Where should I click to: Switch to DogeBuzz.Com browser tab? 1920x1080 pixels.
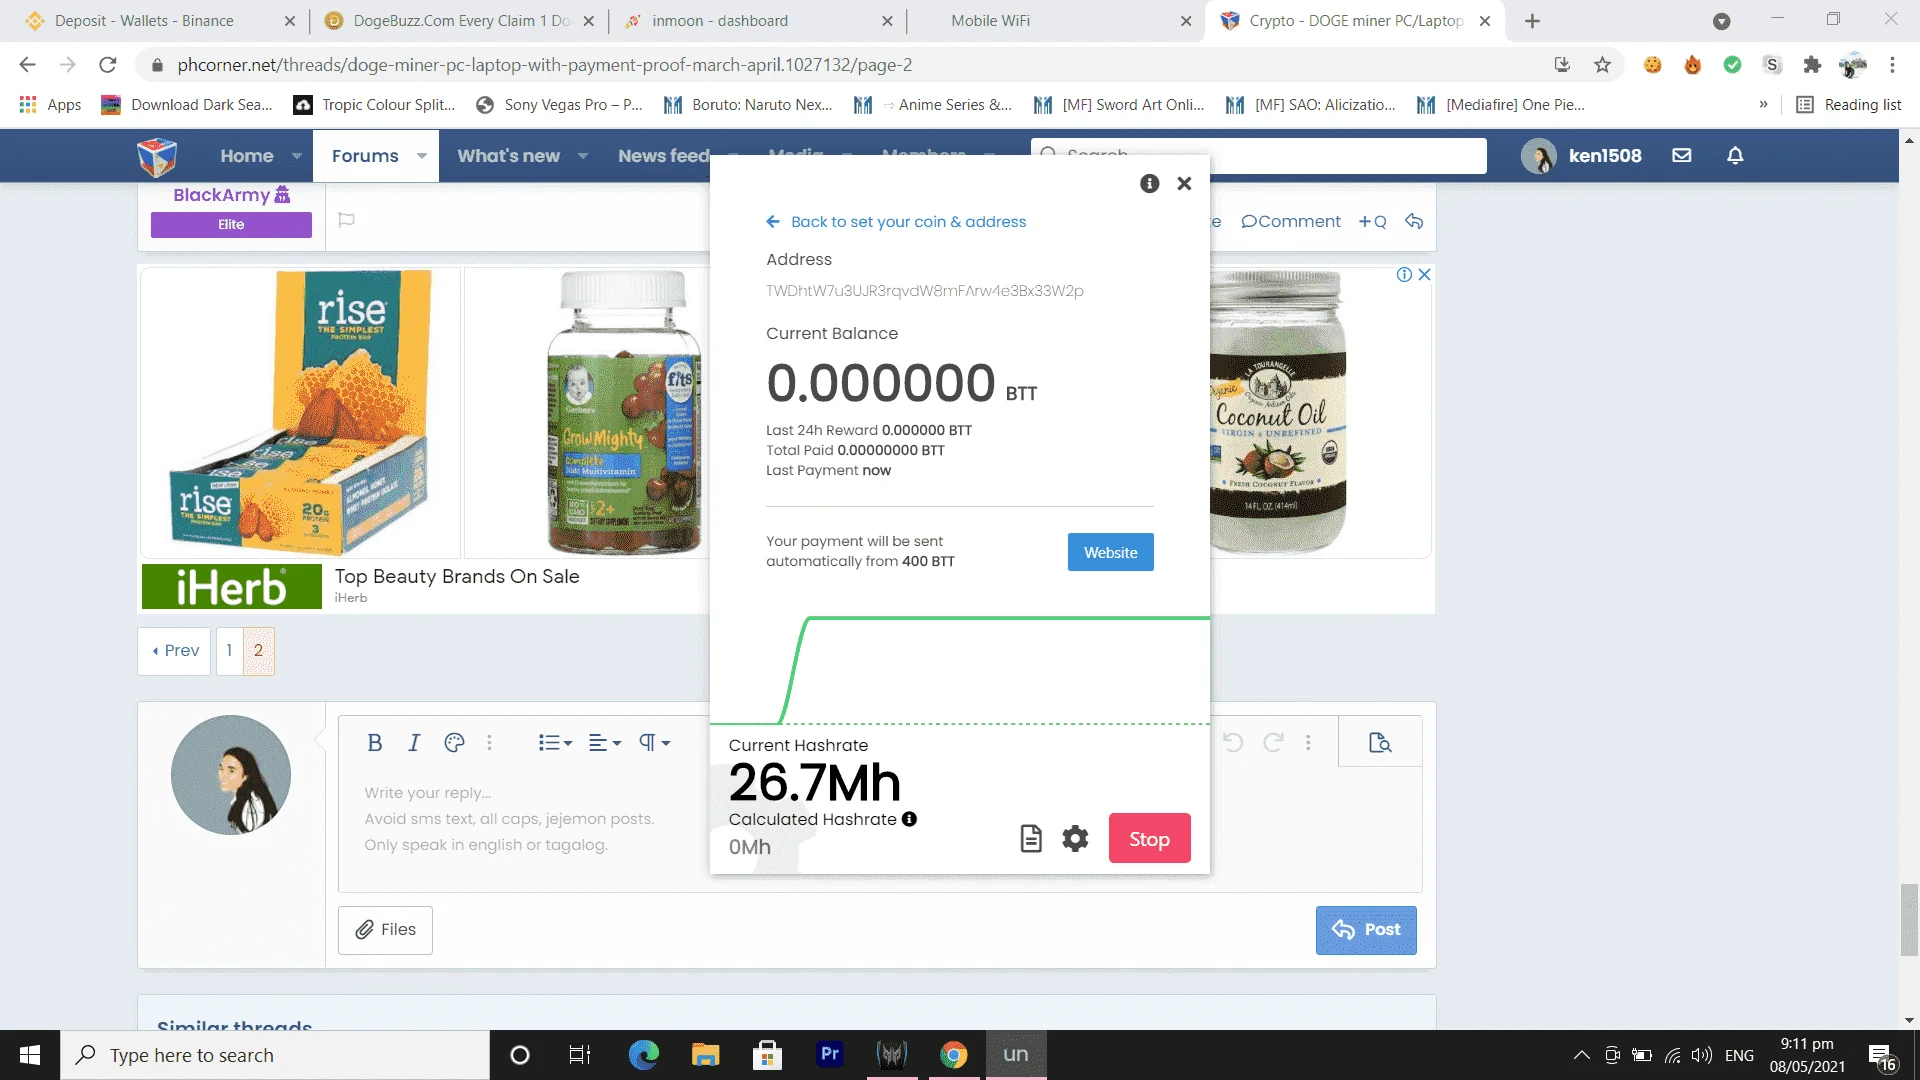coord(461,21)
